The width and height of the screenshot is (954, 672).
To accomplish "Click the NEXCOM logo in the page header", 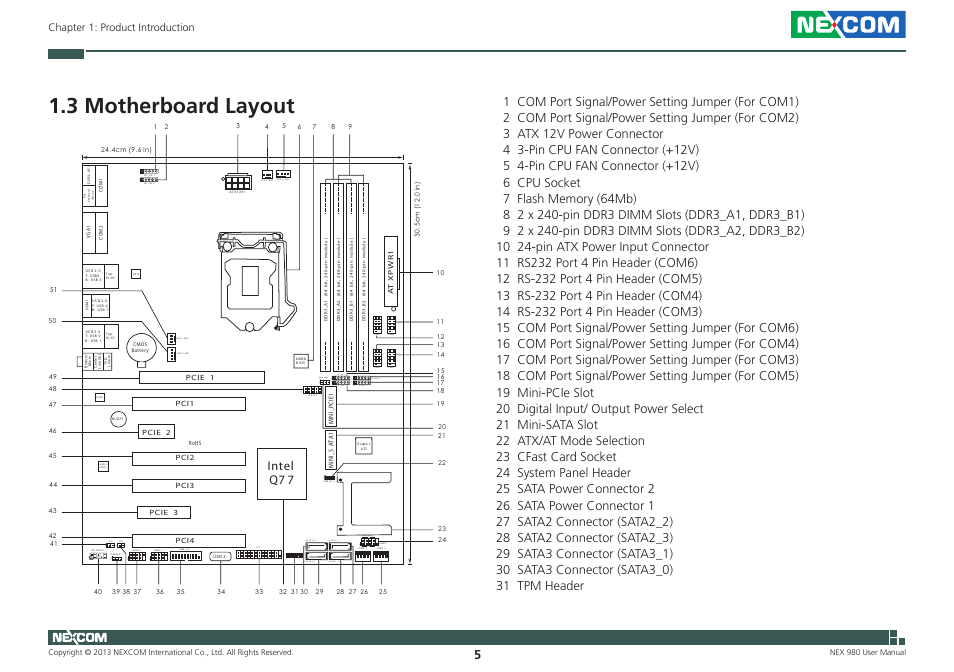I will point(848,25).
